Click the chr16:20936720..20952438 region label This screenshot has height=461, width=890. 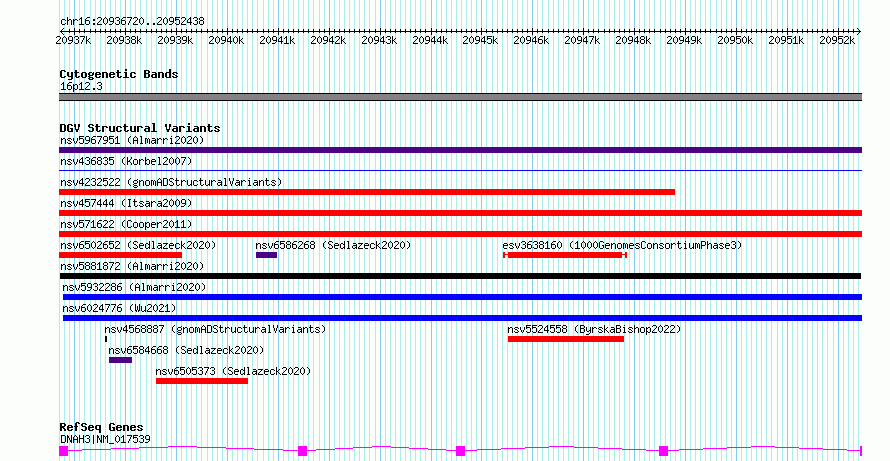click(x=132, y=22)
